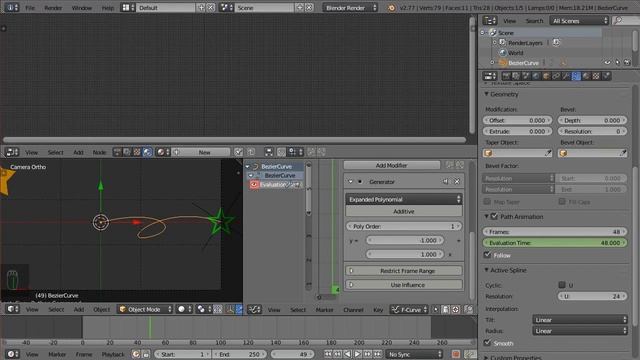The width and height of the screenshot is (640, 360).
Task: Toggle BezierCurve selectability arrow in outliner
Action: tap(617, 62)
